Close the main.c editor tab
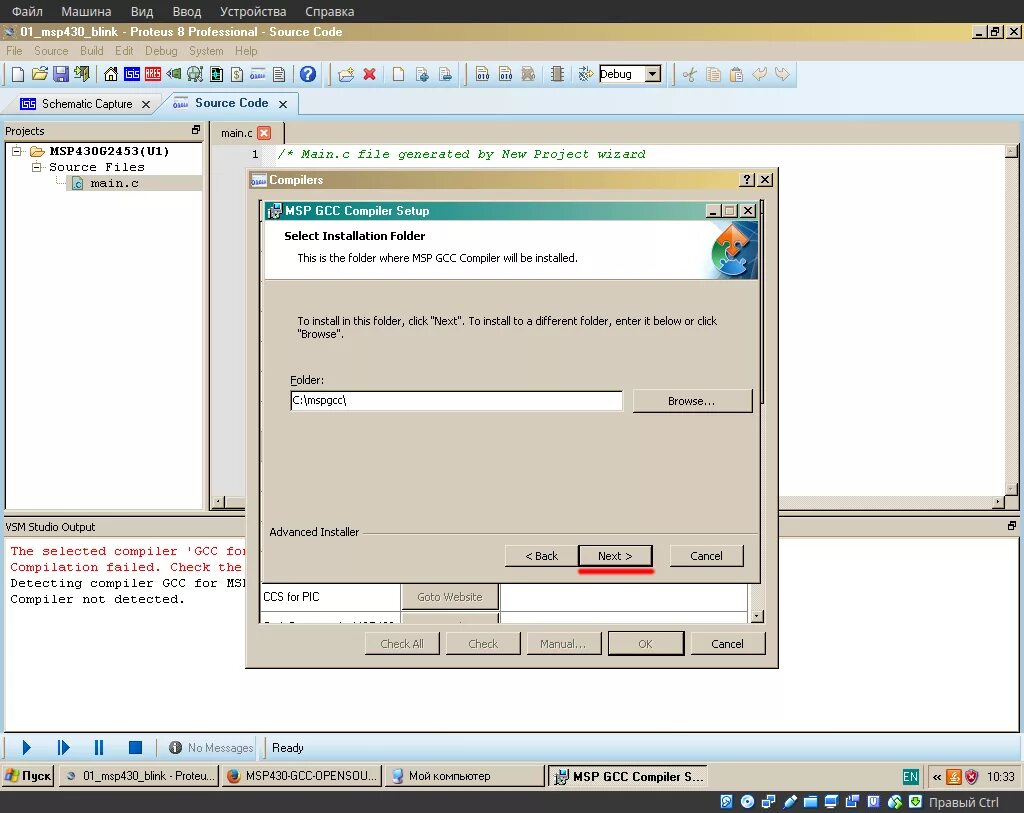 click(264, 133)
